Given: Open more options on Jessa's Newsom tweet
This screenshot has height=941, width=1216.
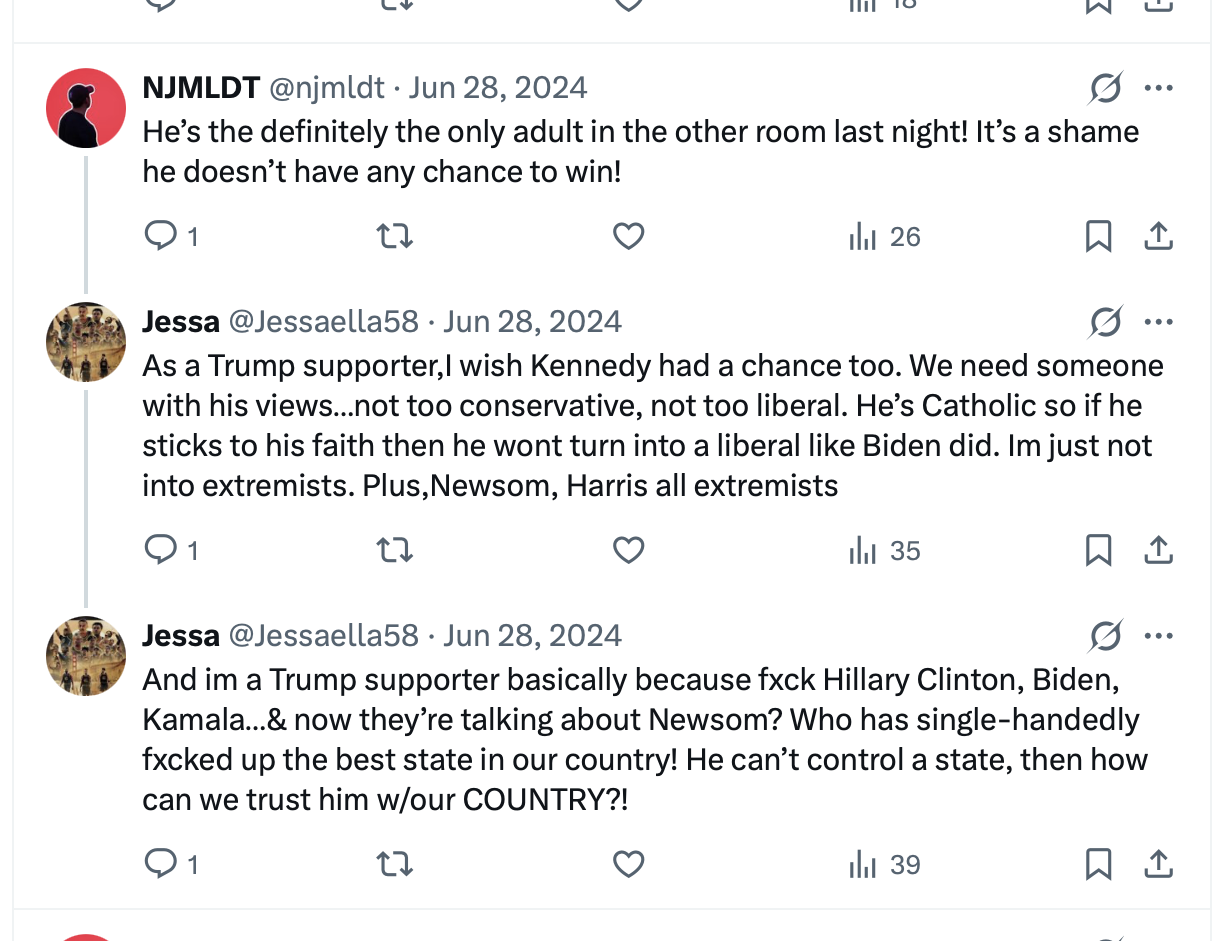Looking at the screenshot, I should (1158, 636).
